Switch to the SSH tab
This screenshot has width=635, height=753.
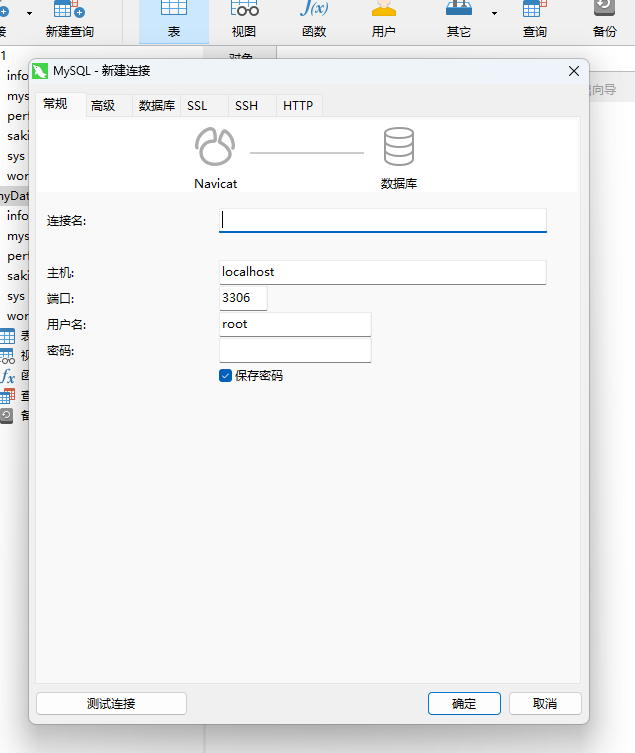point(252,106)
